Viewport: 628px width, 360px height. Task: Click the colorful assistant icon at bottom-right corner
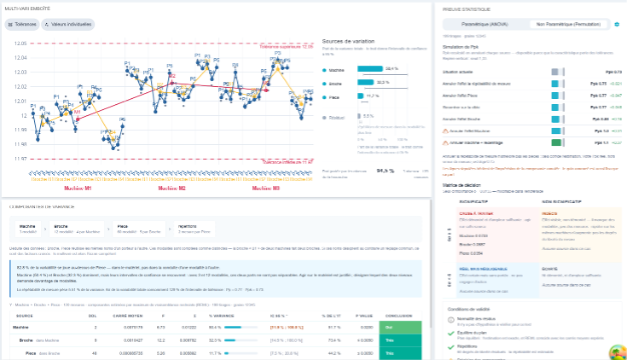tap(618, 352)
